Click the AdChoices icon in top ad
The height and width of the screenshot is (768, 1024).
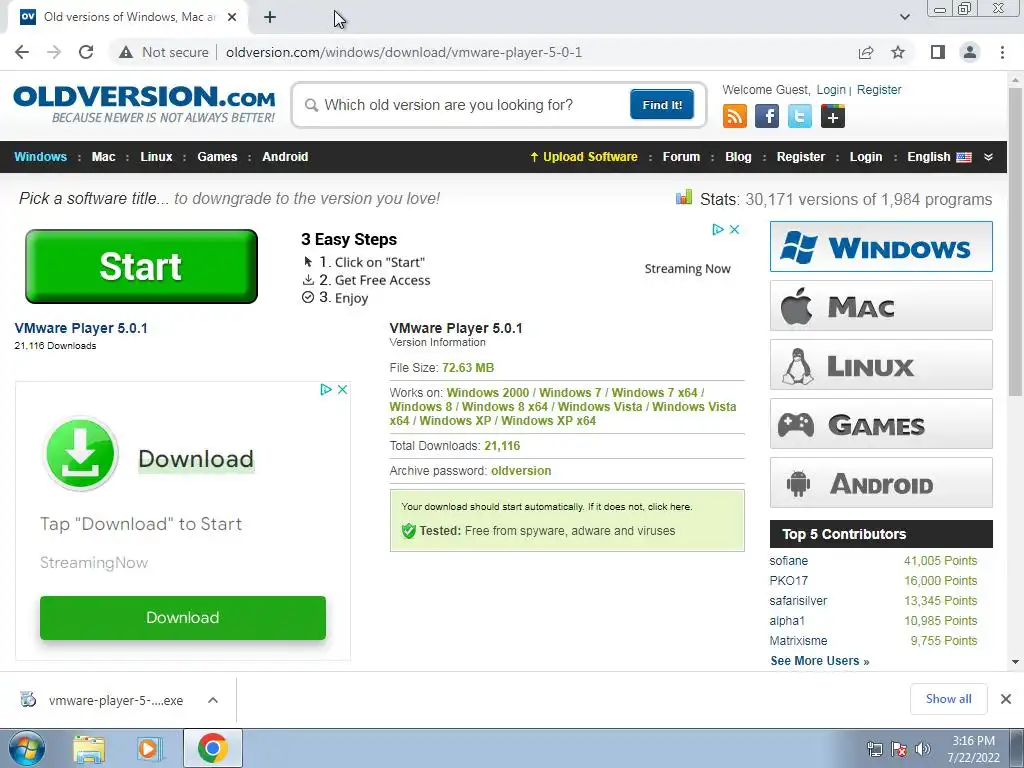718,229
